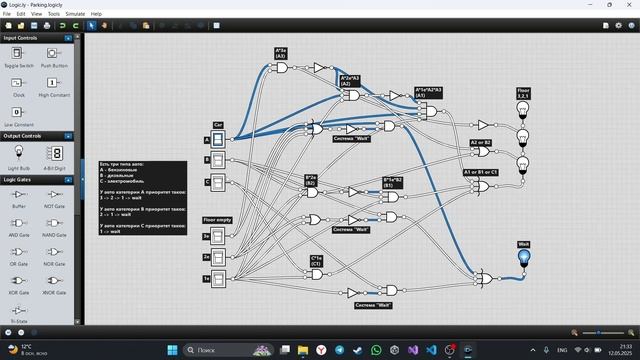The image size is (640, 360).
Task: Pick 4-Bit Digit from Output Controls
Action: [x=54, y=157]
